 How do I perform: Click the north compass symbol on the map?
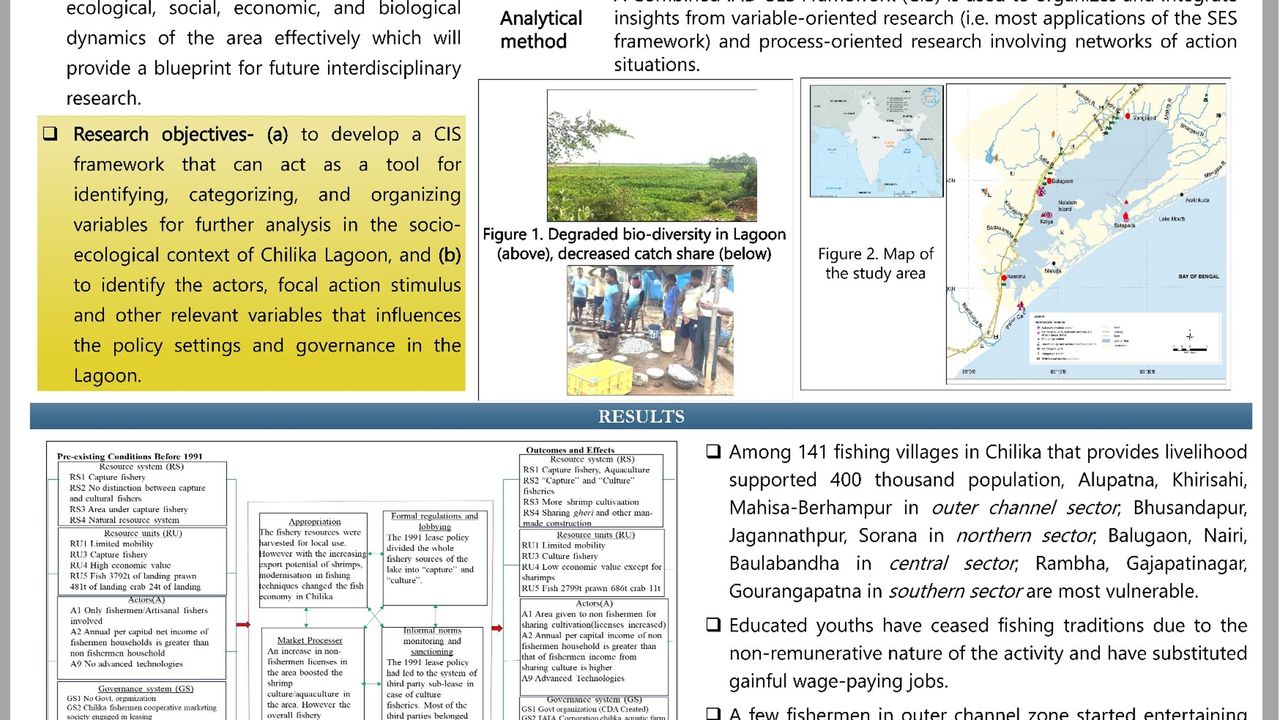pos(1189,336)
